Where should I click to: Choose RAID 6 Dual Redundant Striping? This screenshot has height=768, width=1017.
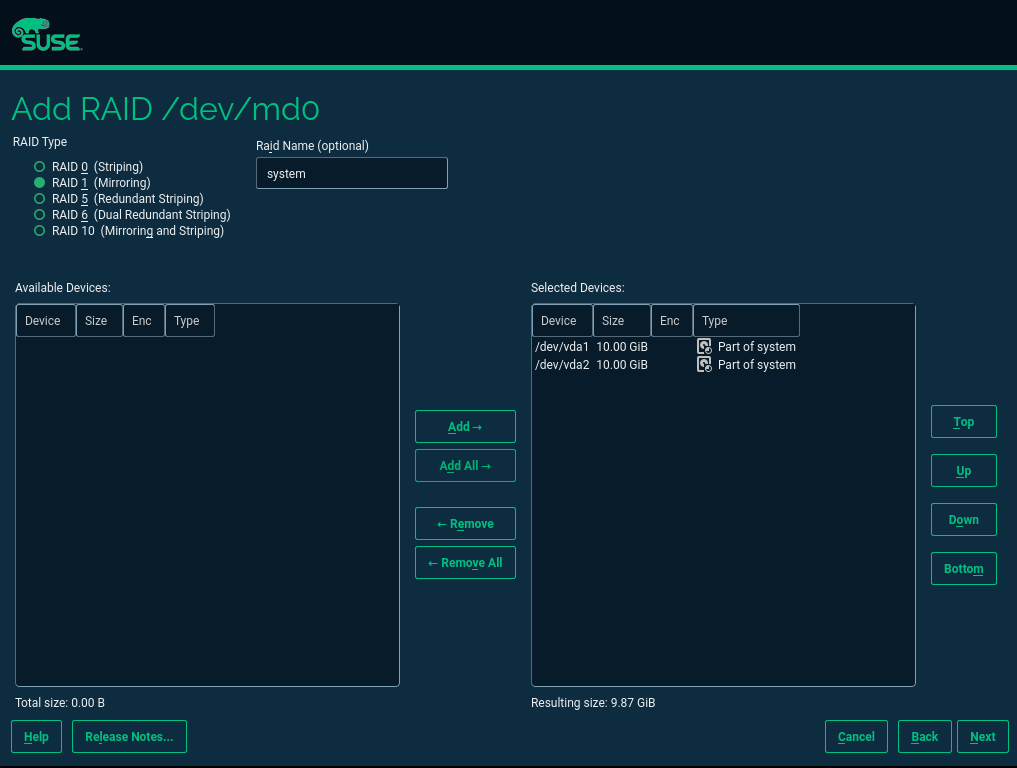[x=40, y=215]
